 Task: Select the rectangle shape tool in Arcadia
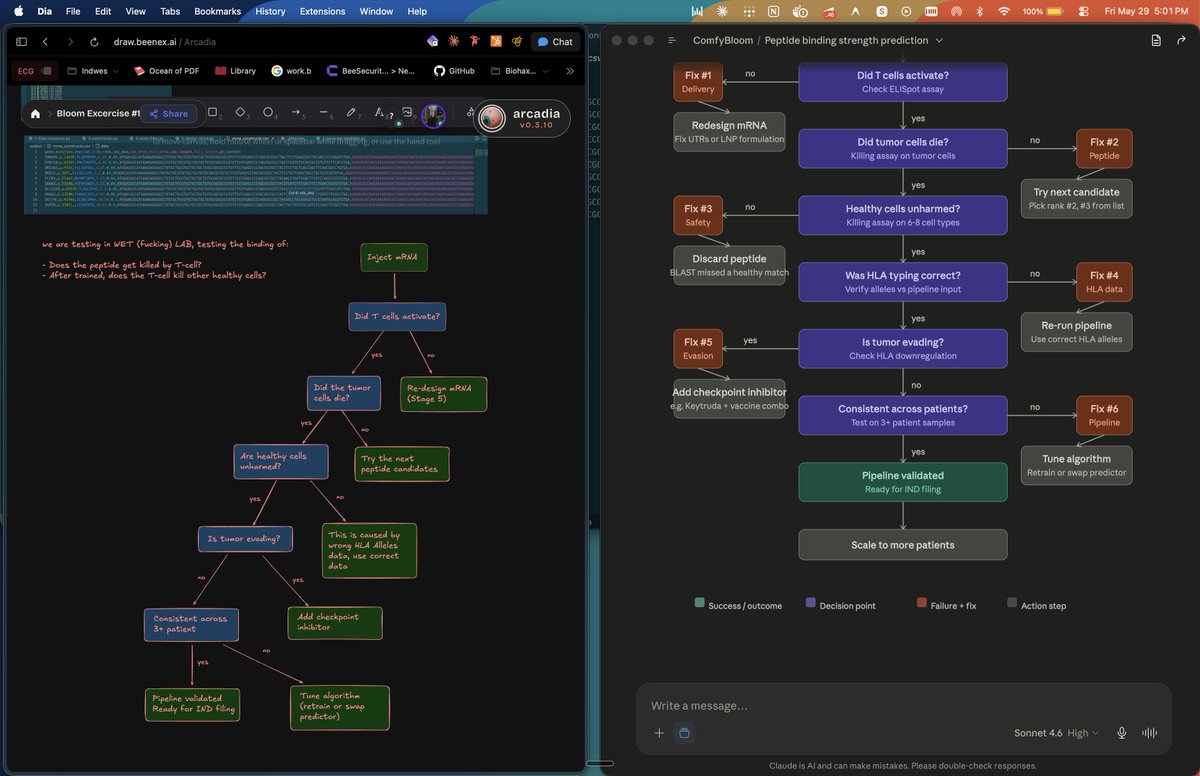(x=212, y=112)
